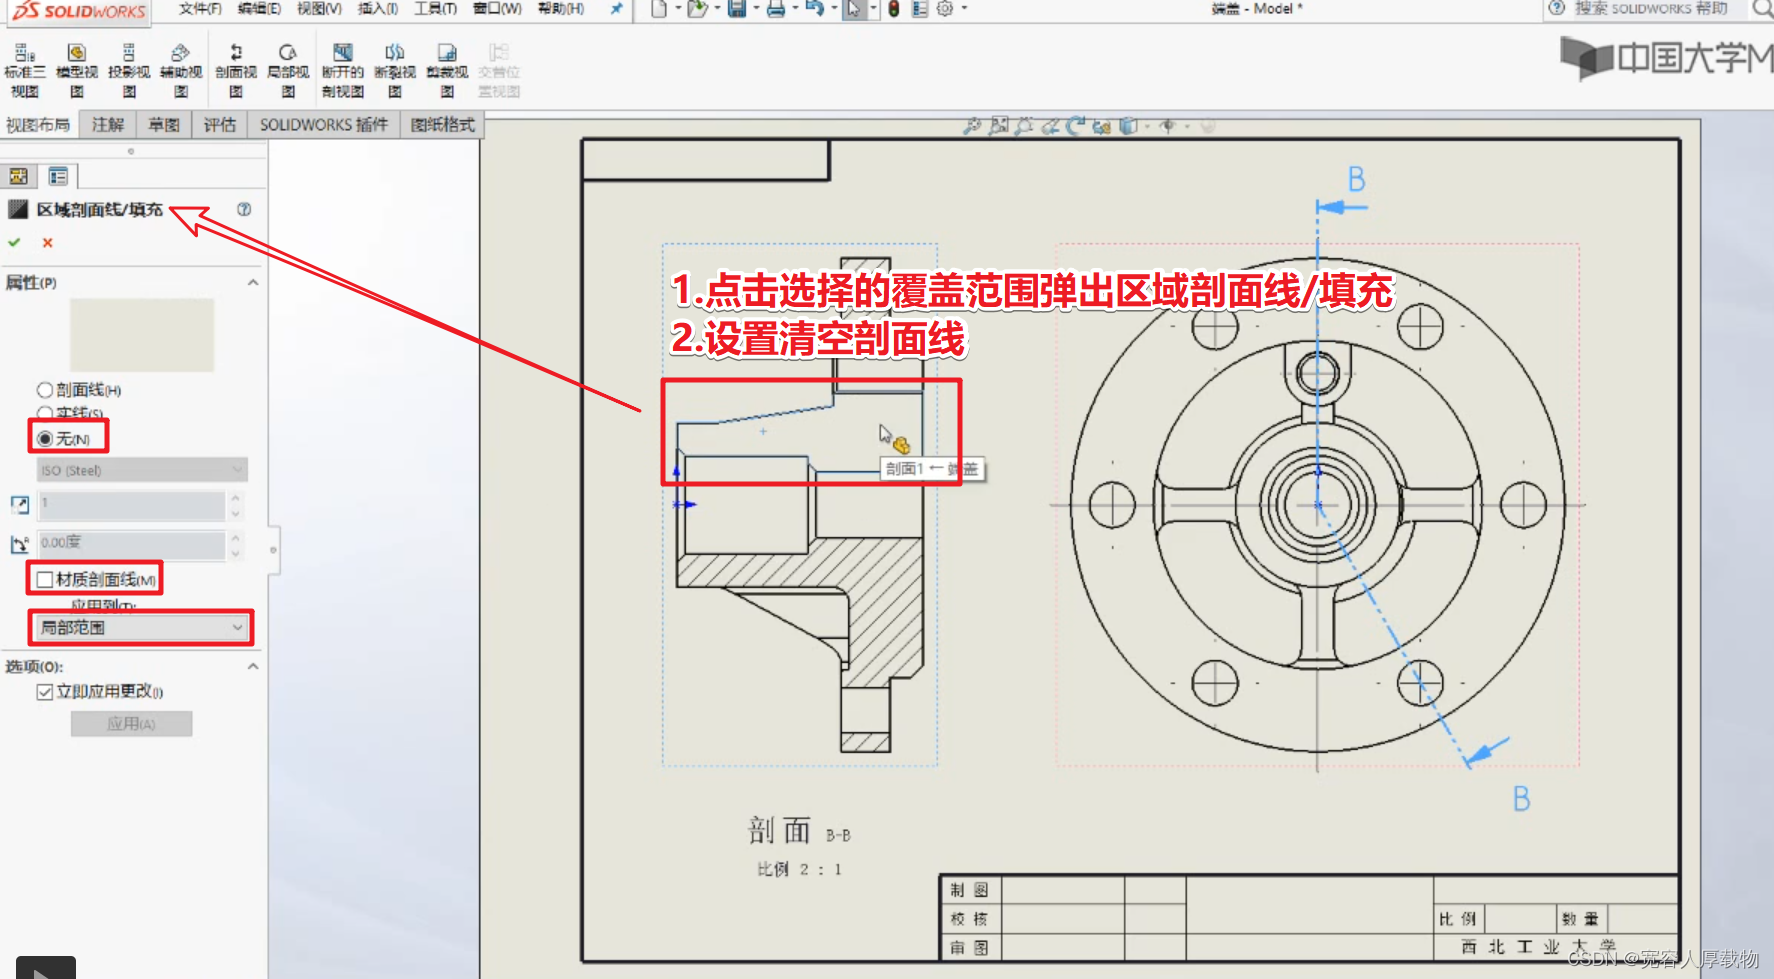Viewport: 1774px width, 979px height.
Task: Select the 断裂视图 break view tool
Action: click(x=395, y=70)
